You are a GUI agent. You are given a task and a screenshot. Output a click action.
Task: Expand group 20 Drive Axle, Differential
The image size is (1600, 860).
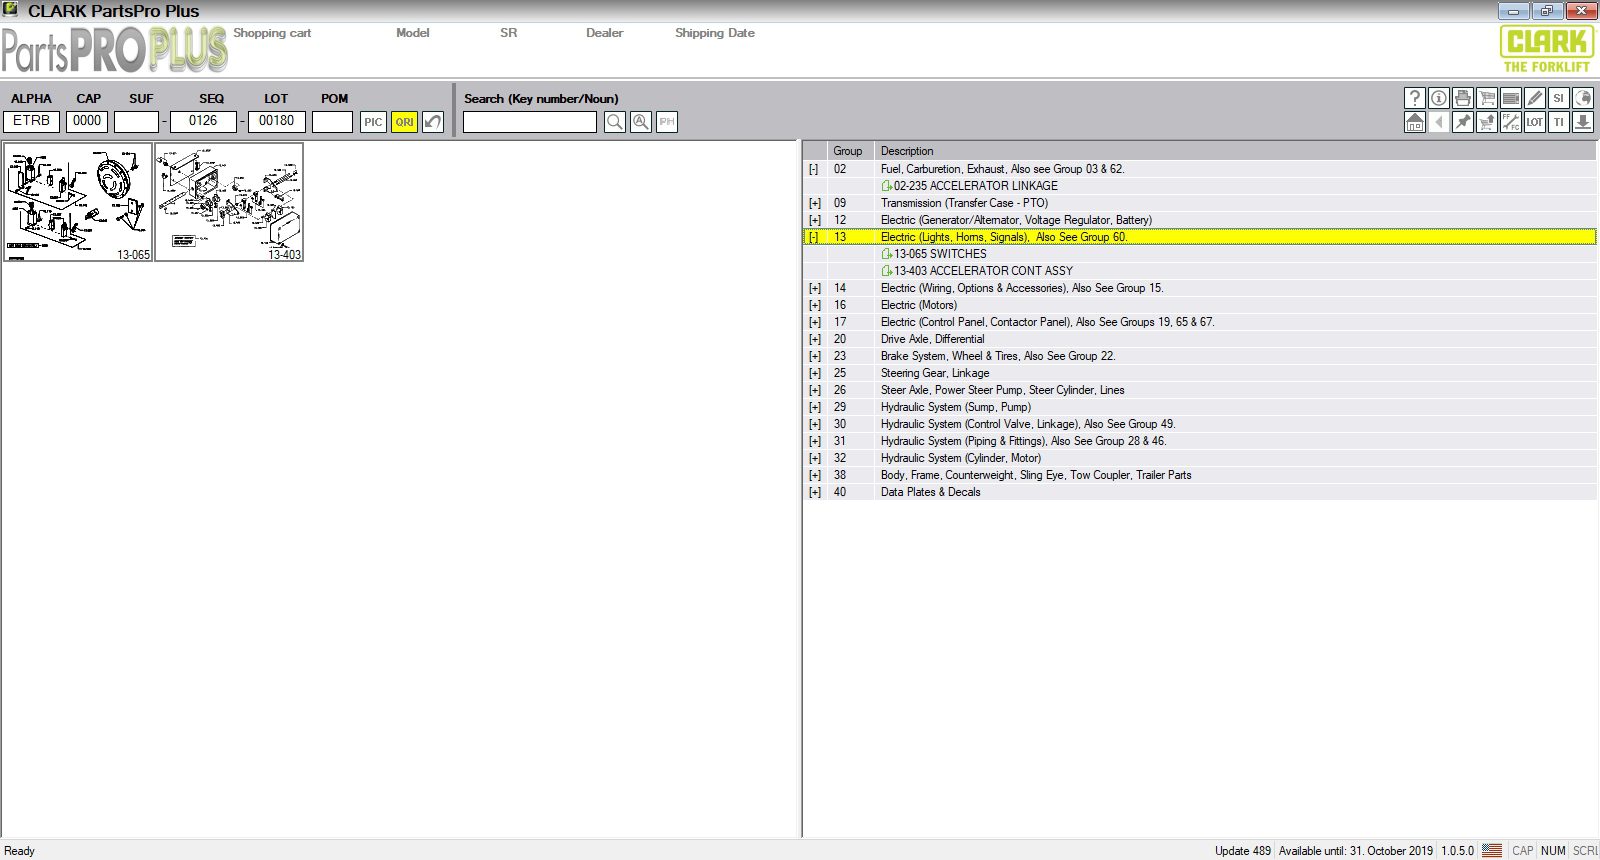tap(814, 339)
